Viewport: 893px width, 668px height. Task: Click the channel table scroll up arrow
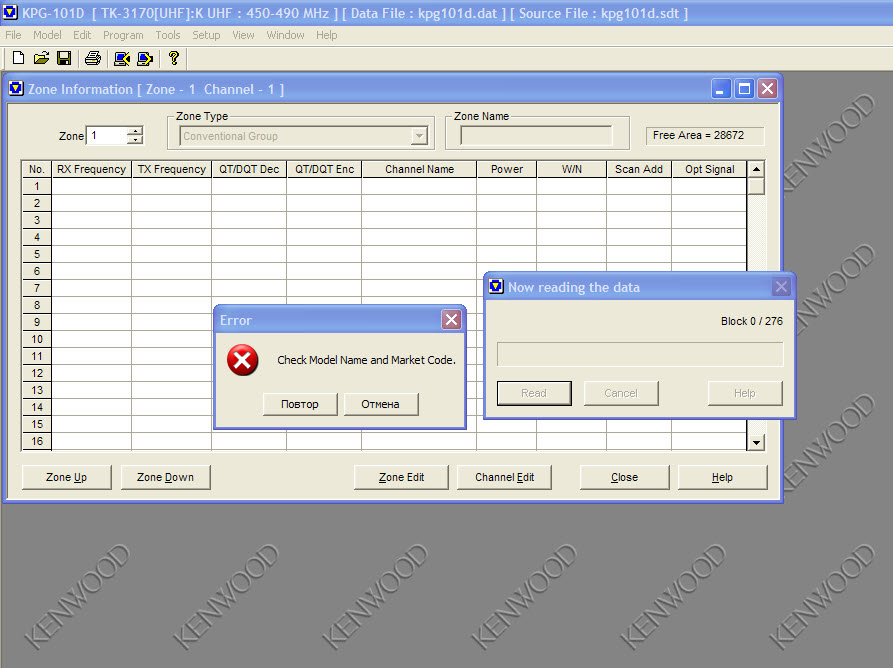[x=756, y=169]
